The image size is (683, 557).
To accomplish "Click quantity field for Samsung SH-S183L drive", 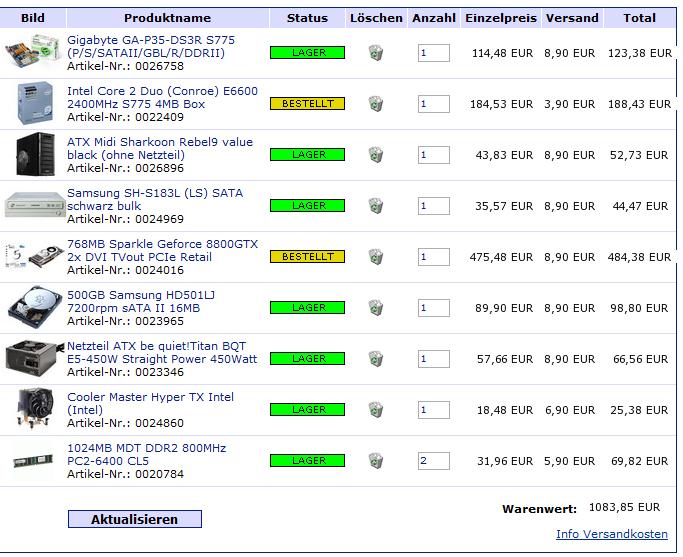I will coord(433,206).
